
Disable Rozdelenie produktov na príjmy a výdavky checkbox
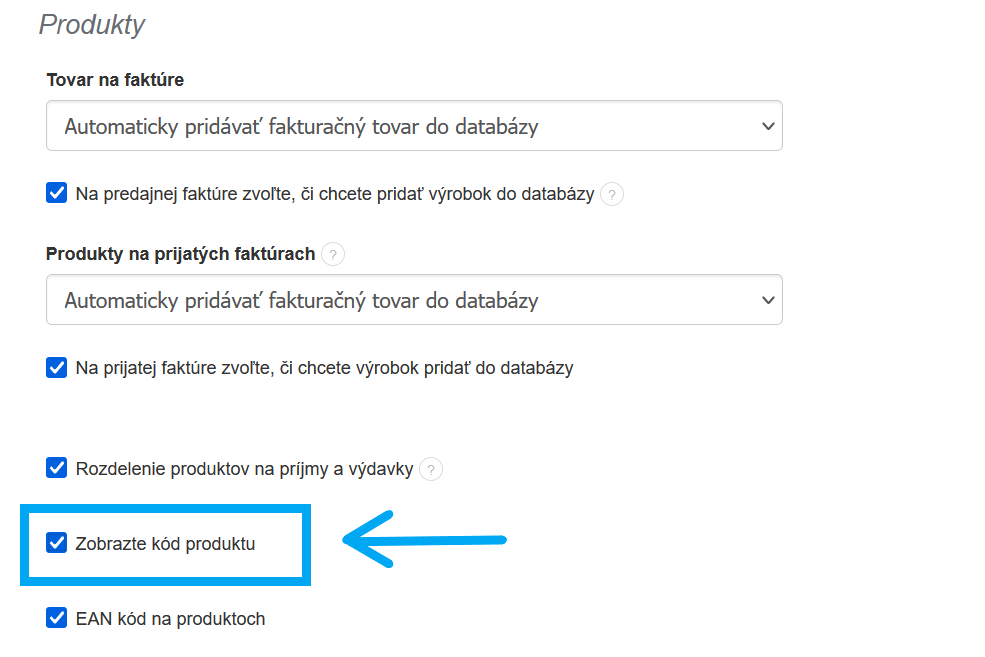coord(57,468)
